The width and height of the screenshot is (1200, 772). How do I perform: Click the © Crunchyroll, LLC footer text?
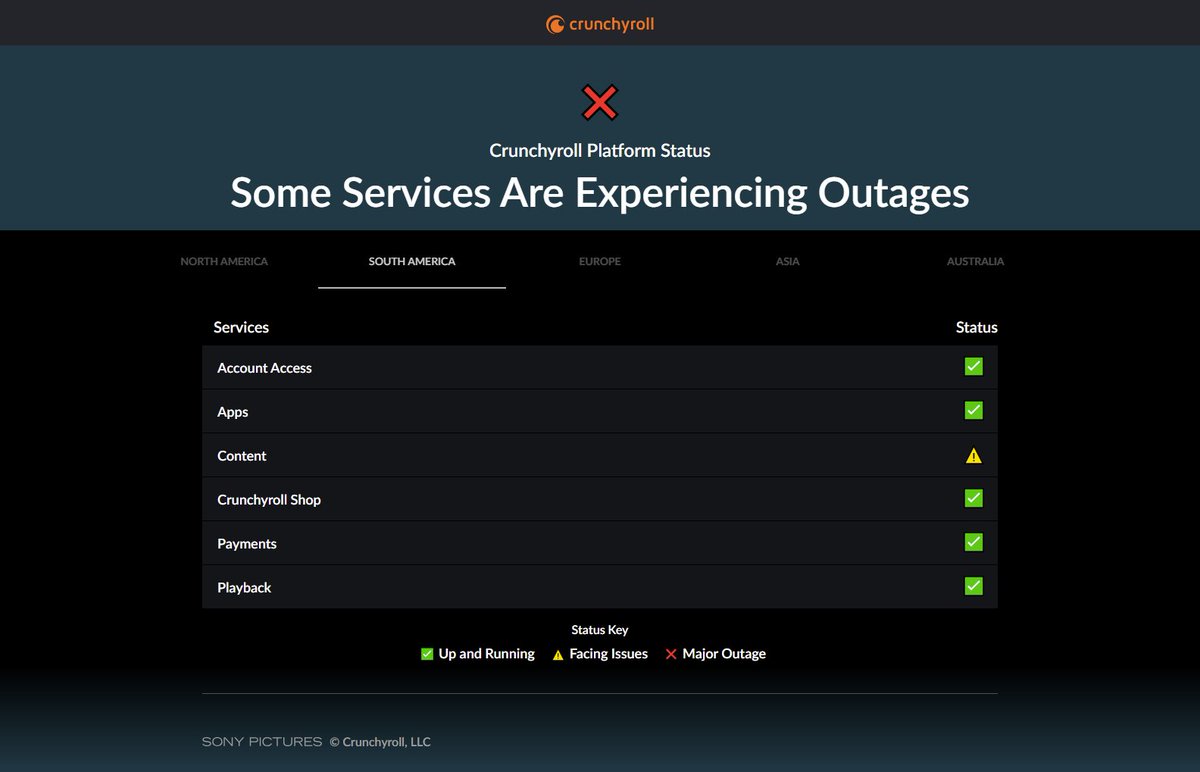coord(380,742)
